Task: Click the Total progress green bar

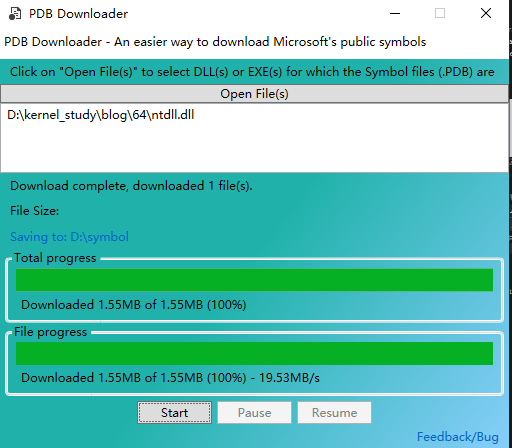Action: pos(254,280)
